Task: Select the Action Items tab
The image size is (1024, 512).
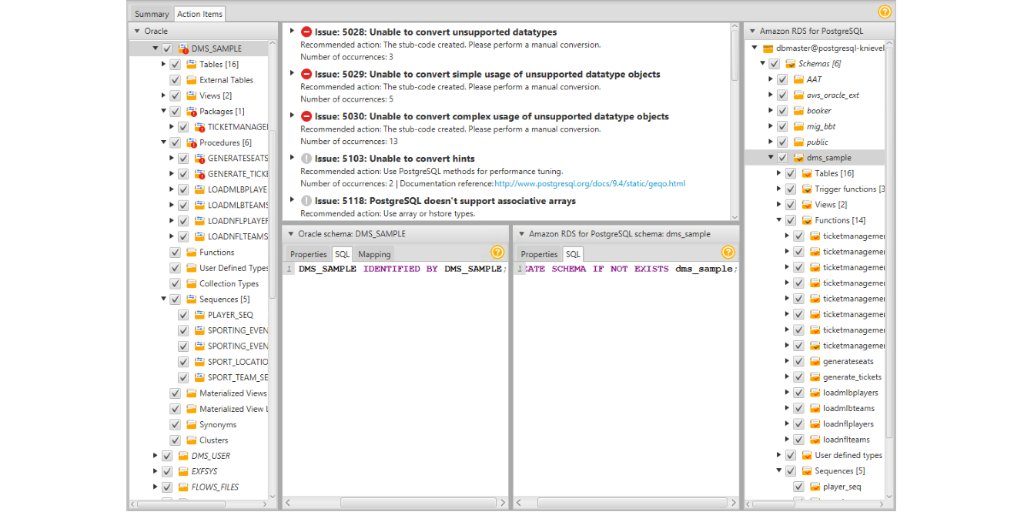Action: (x=200, y=14)
